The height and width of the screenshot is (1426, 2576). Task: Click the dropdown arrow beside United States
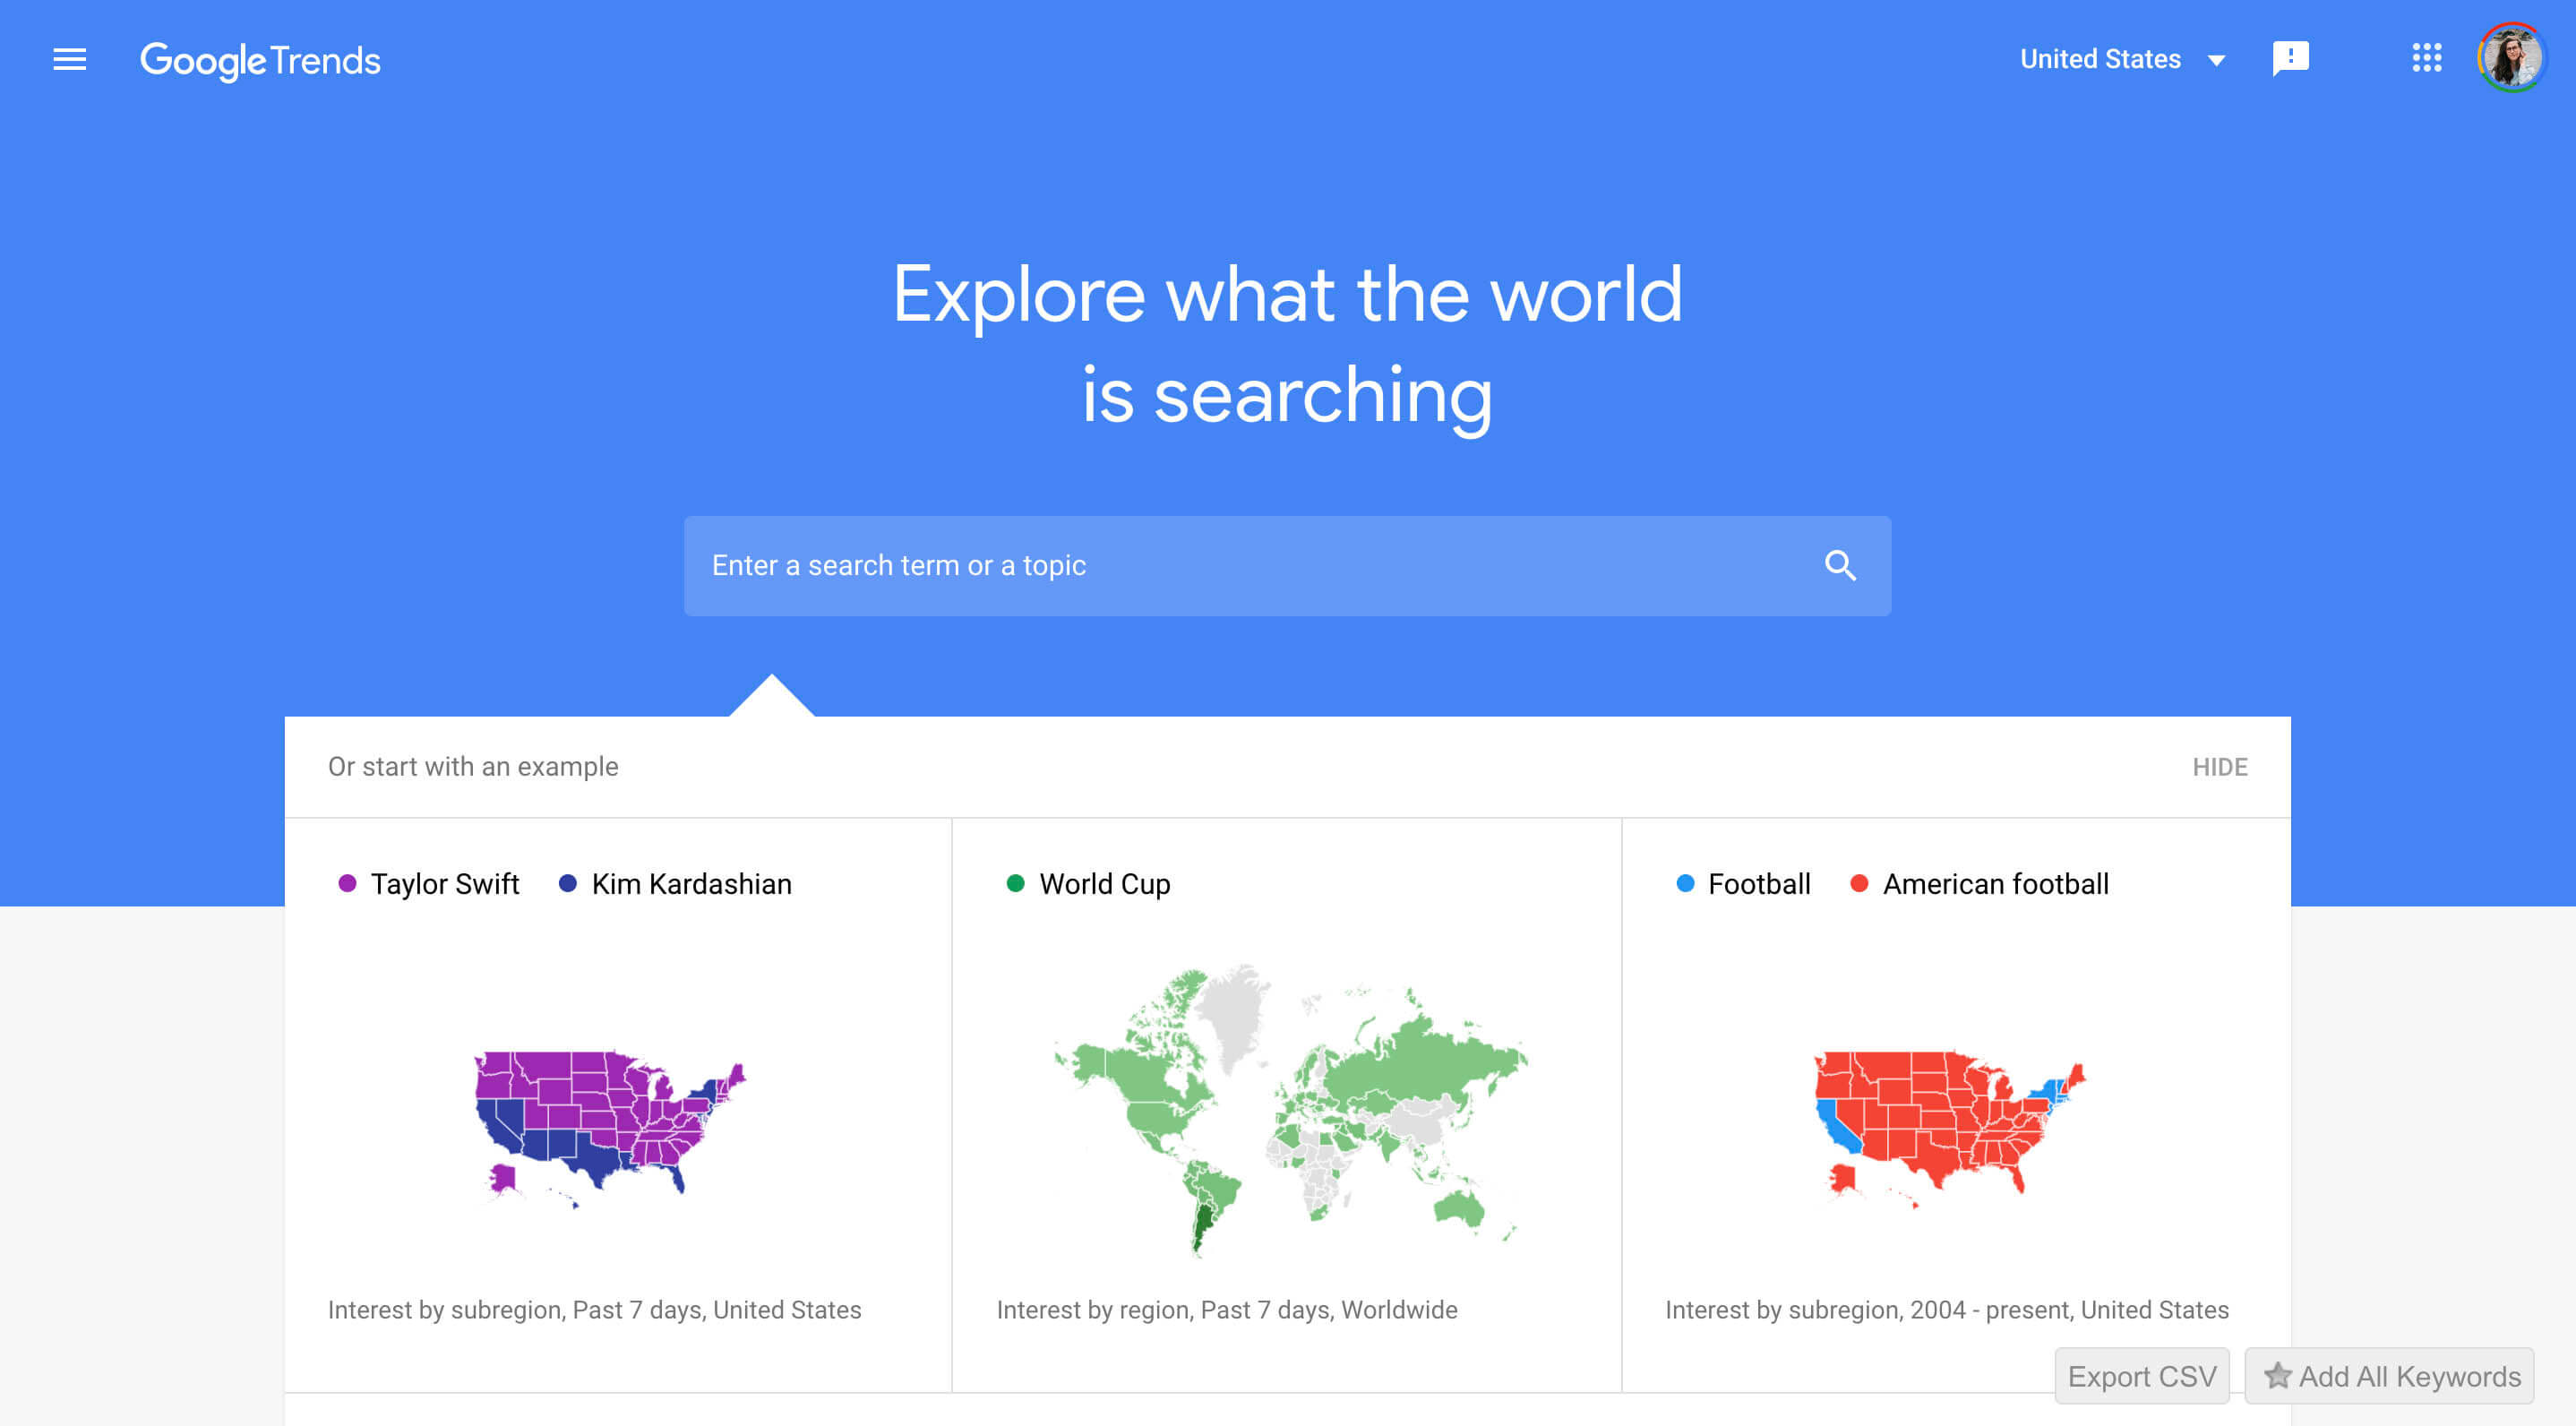[2216, 61]
